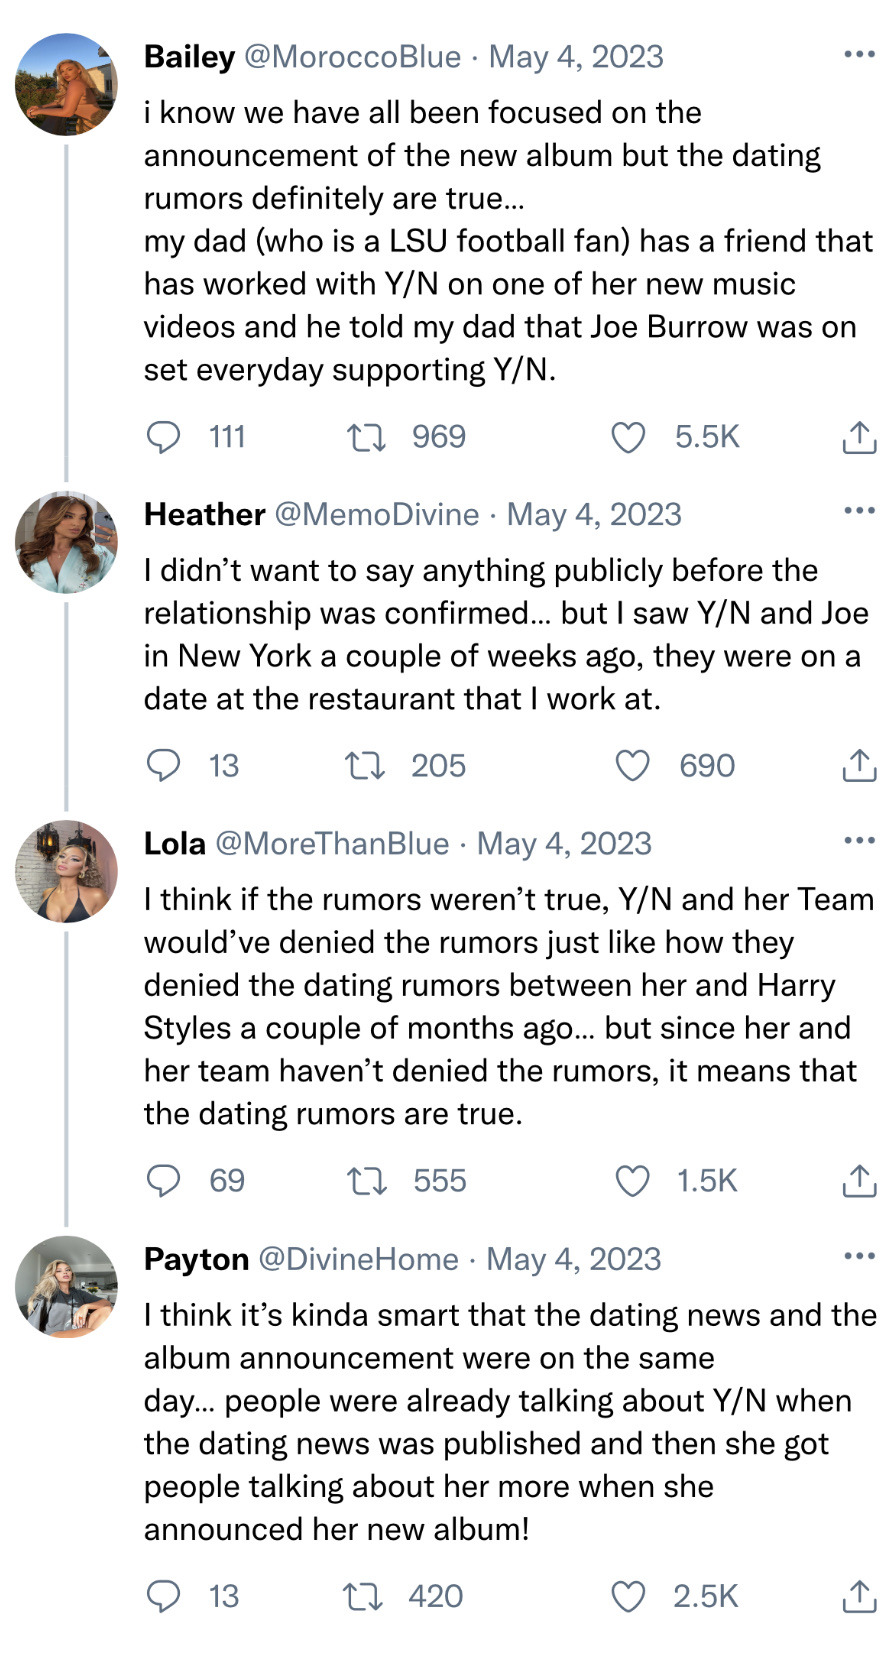The height and width of the screenshot is (1667, 895).
Task: Open the @DivineHome profile handle
Action: (358, 1259)
